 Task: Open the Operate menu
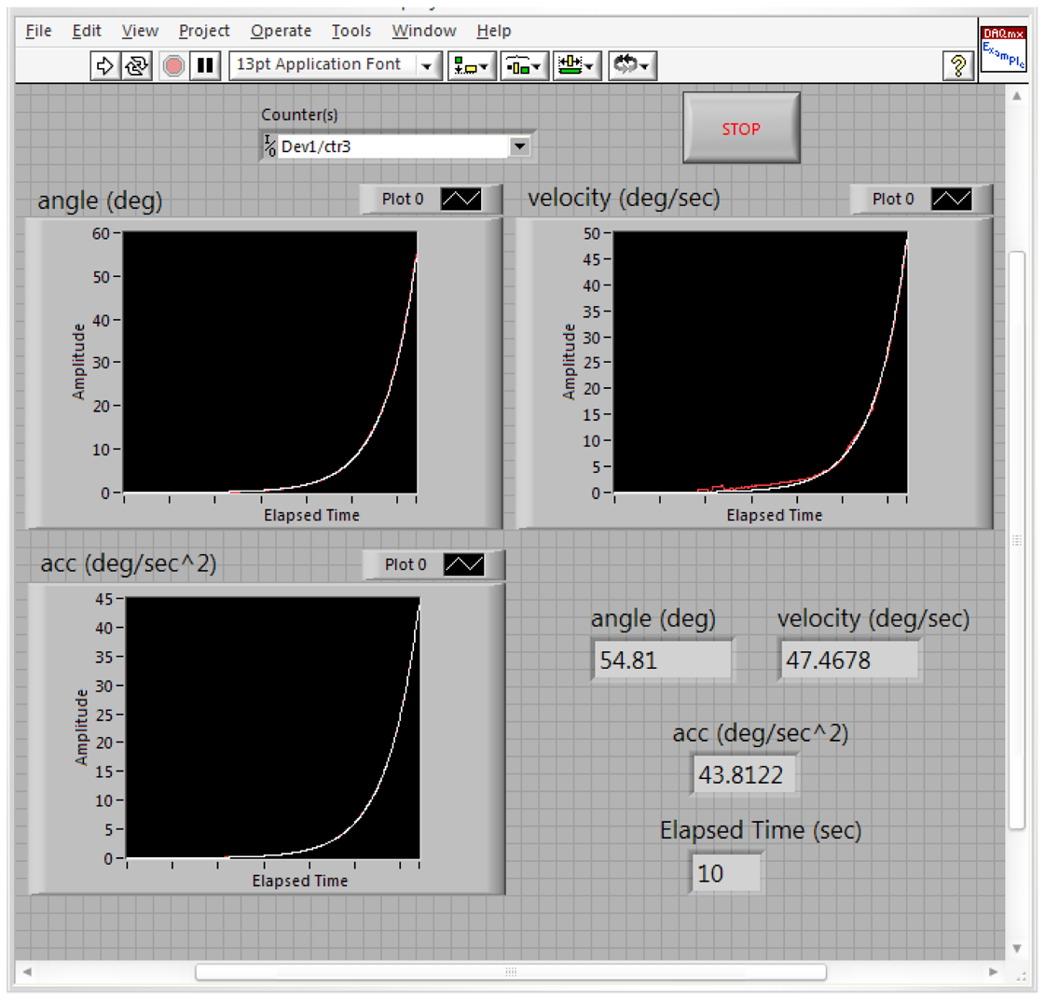point(281,31)
